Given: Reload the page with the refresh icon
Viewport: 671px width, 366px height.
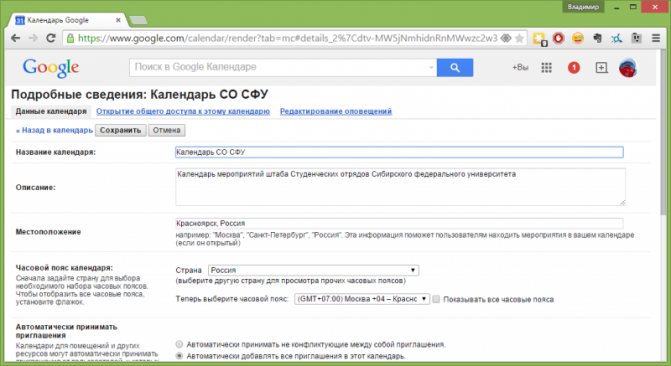Looking at the screenshot, I should point(51,38).
